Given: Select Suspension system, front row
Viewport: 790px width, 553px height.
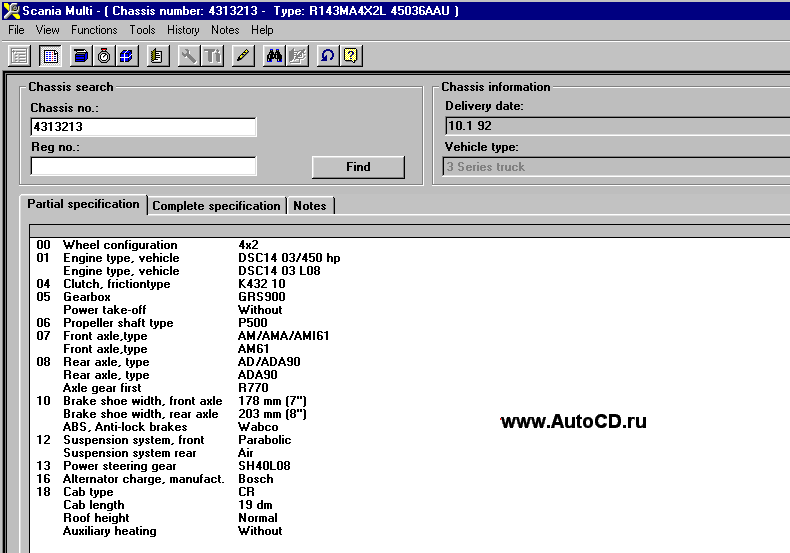Looking at the screenshot, I should pyautogui.click(x=411, y=440).
